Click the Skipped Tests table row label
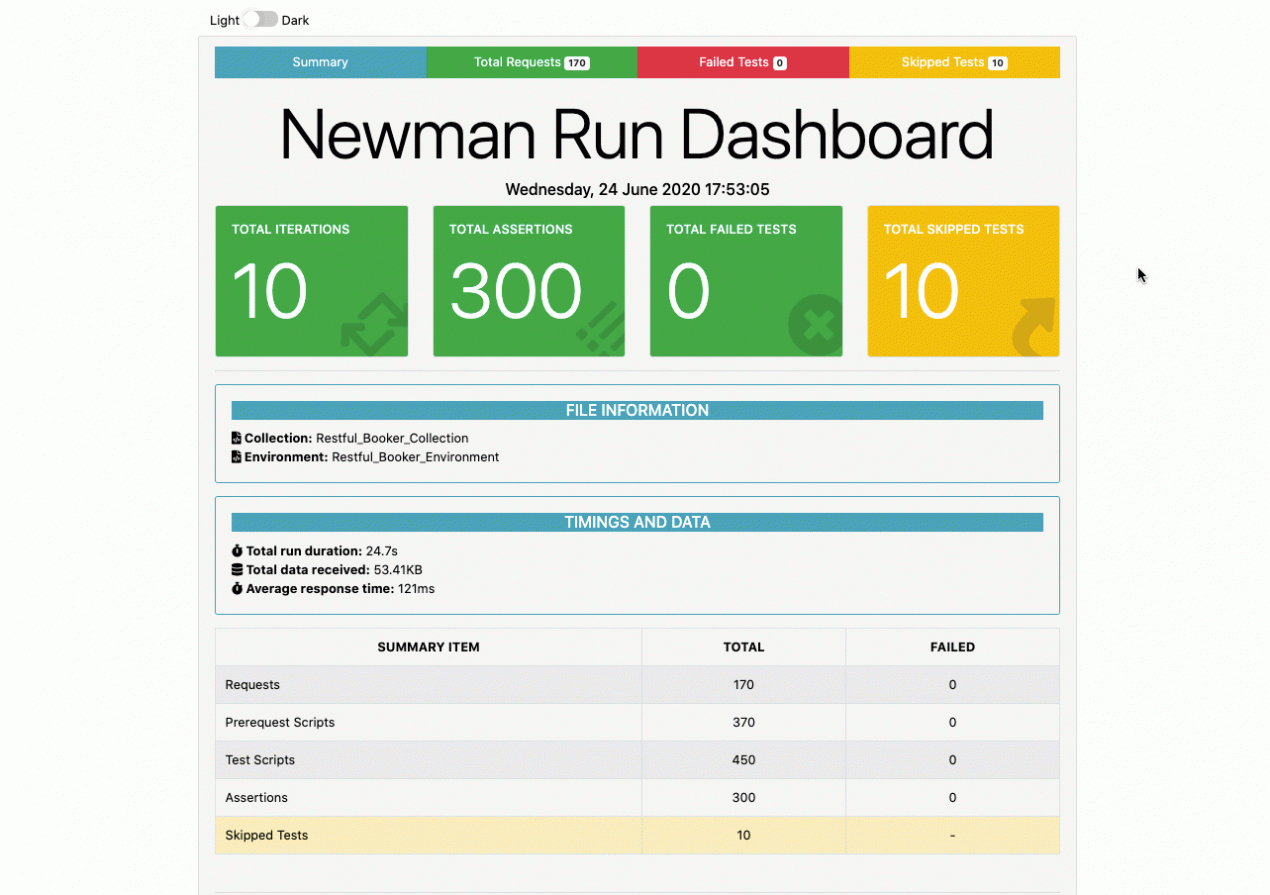 266,835
